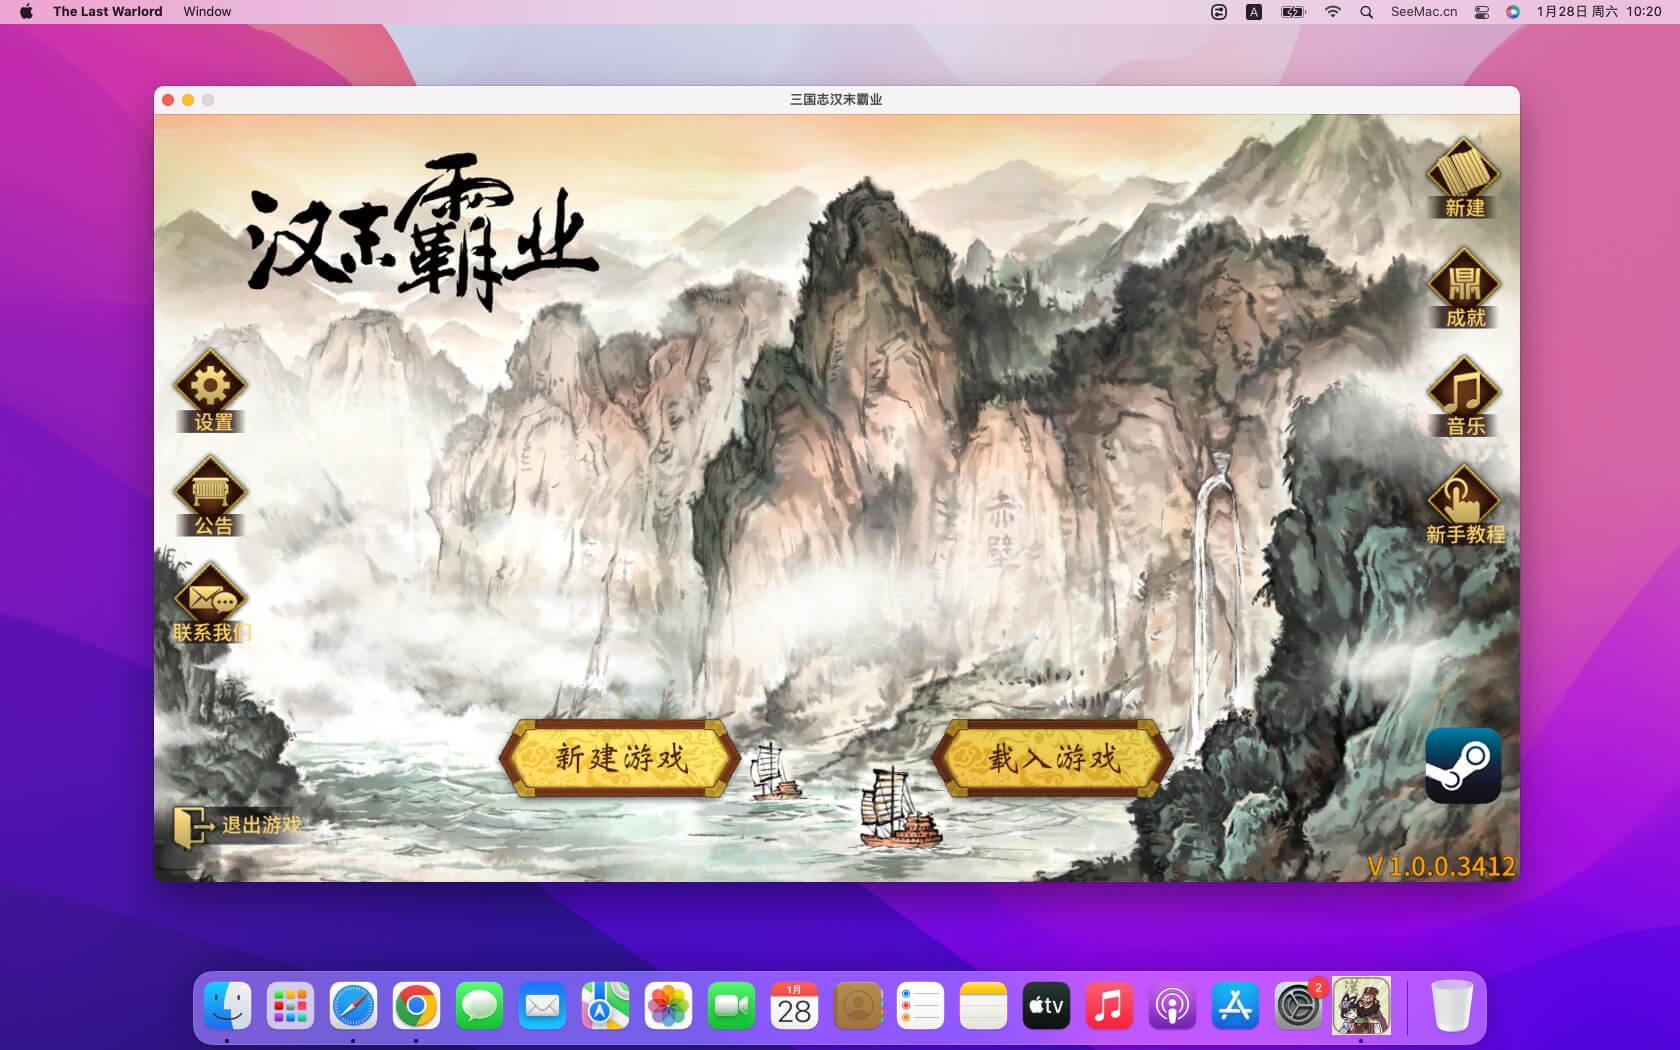Open Messages from the Dock
The width and height of the screenshot is (1680, 1050).
pos(479,1006)
